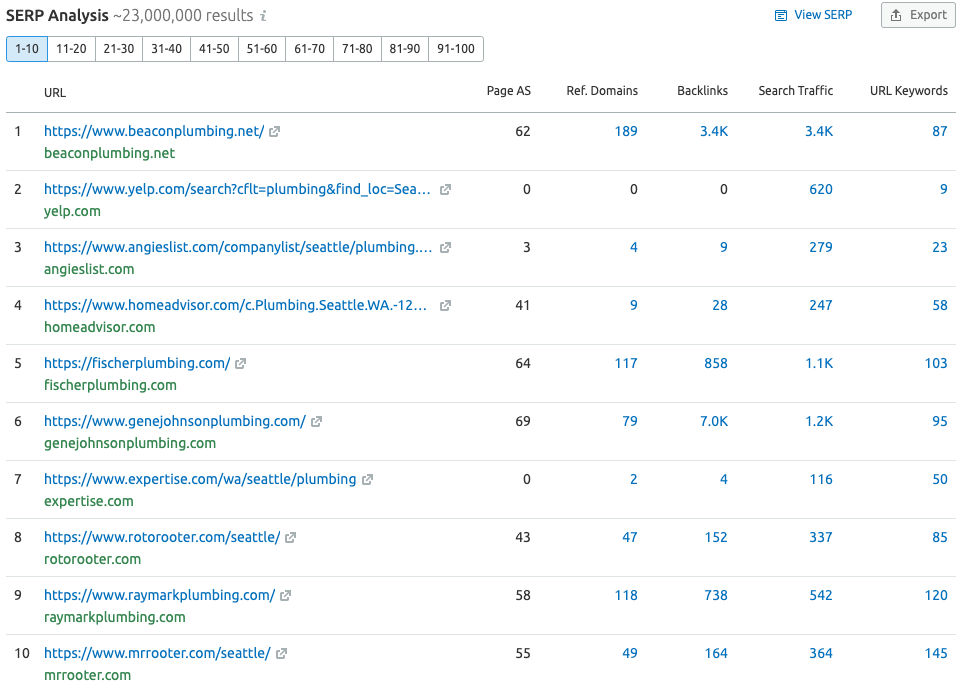
Task: Open the raymarkplumbing.com homepage URL
Action: coord(160,595)
